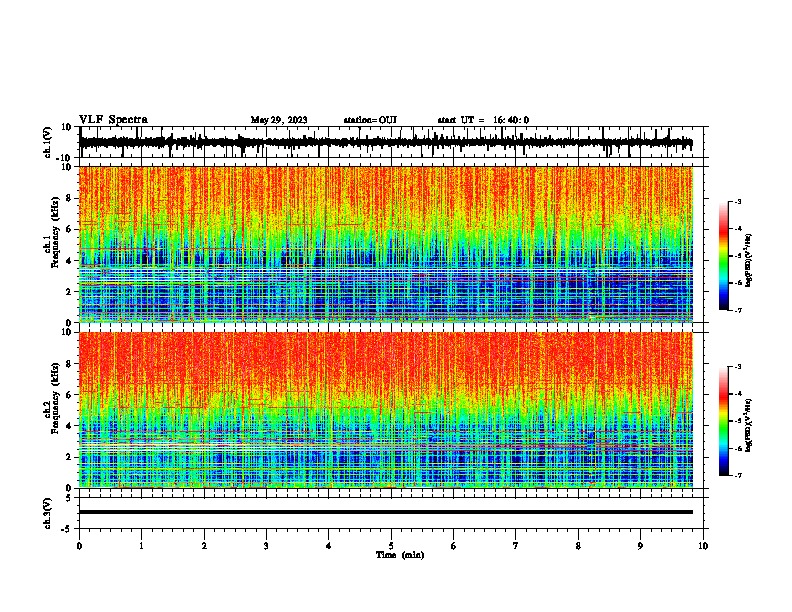Click the 'Time (min)' axis label
The width and height of the screenshot is (792, 612).
click(x=400, y=555)
